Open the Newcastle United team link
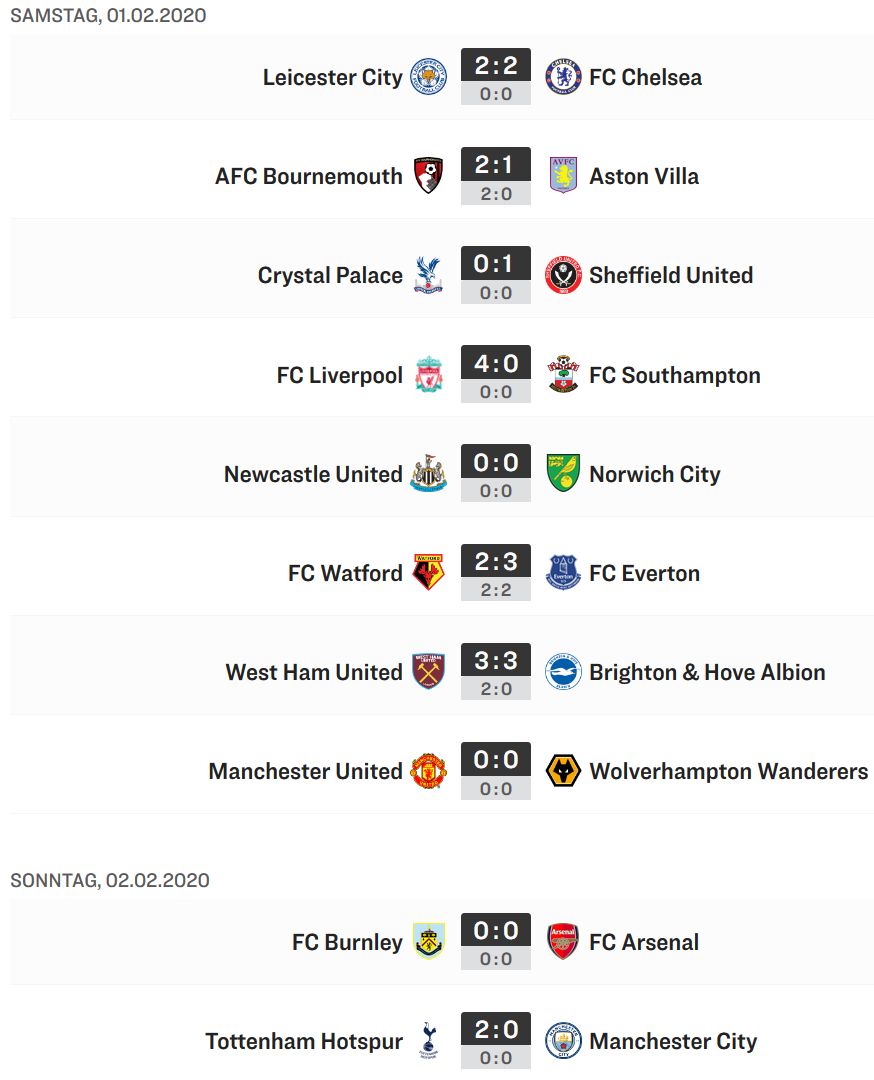This screenshot has width=874, height=1080. 313,474
